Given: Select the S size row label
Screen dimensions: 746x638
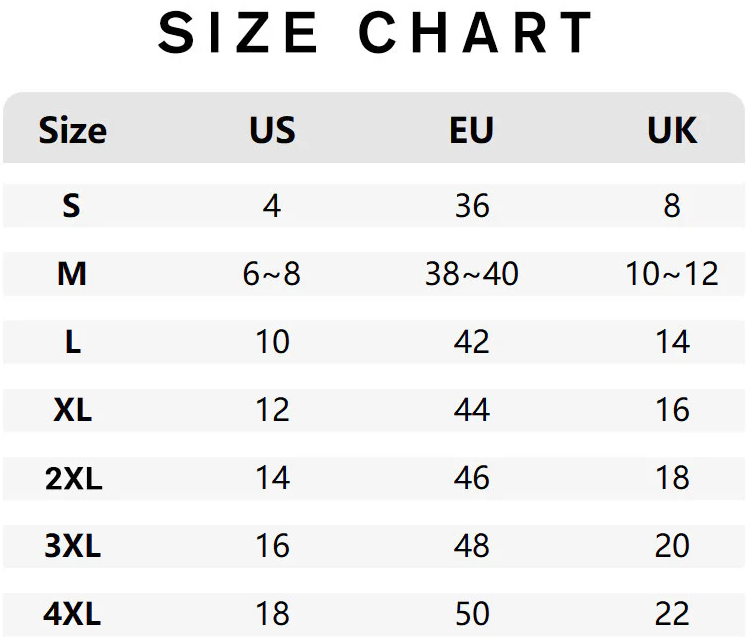Looking at the screenshot, I should (72, 206).
